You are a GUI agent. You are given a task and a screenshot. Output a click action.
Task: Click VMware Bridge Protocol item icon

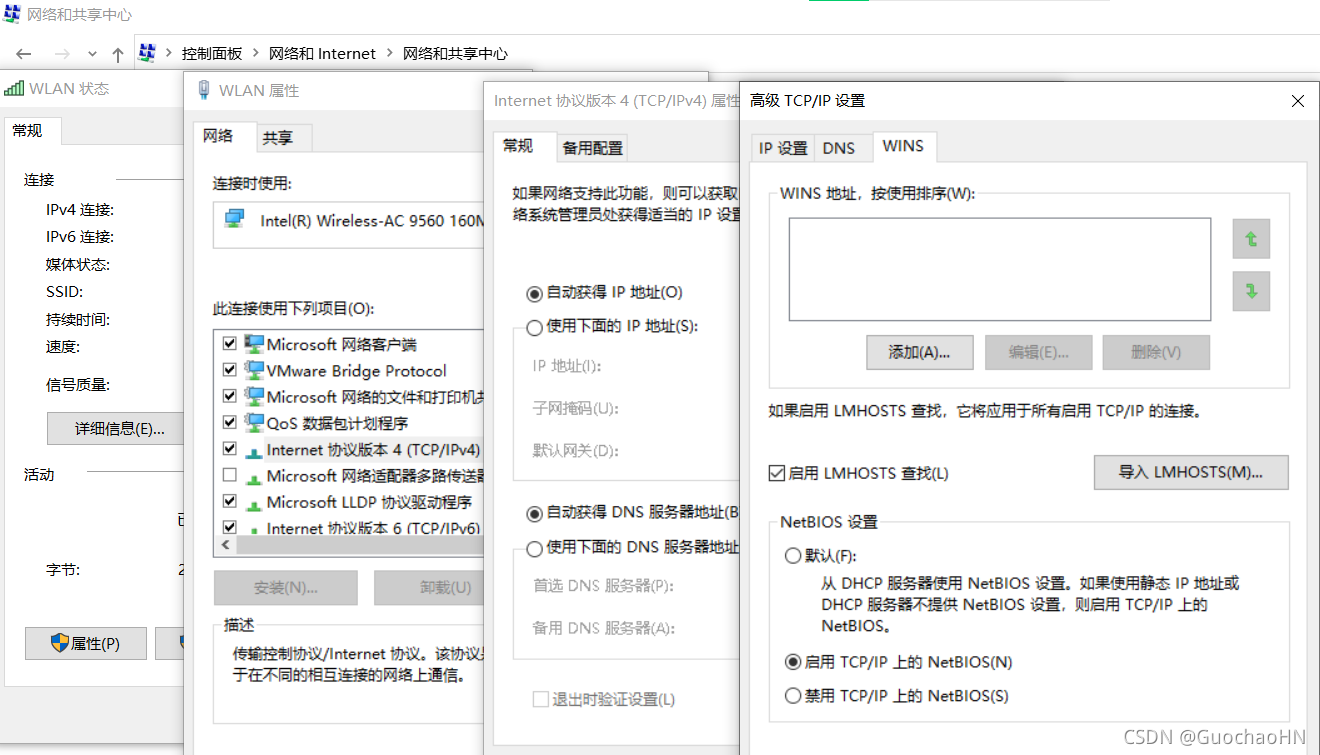[254, 370]
